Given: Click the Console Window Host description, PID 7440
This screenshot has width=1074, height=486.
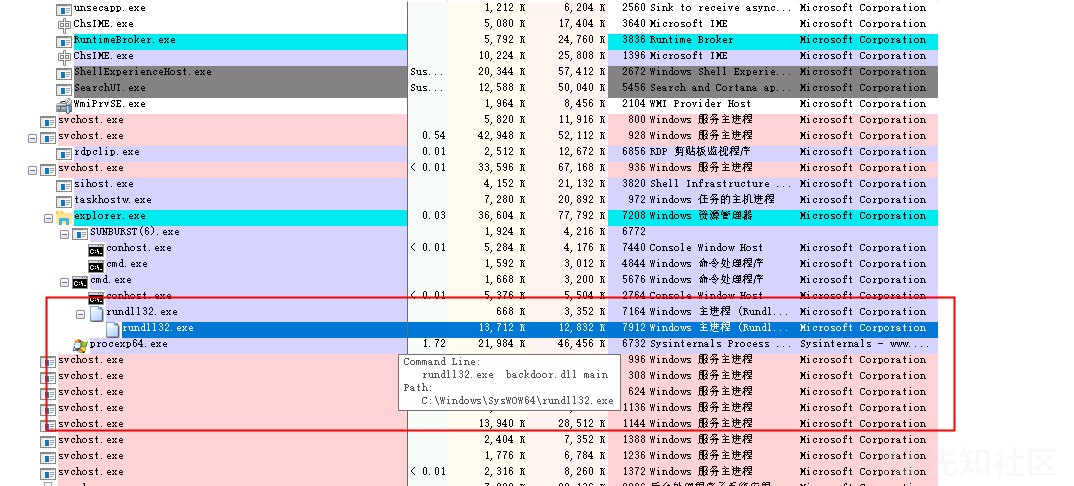Looking at the screenshot, I should tap(705, 248).
